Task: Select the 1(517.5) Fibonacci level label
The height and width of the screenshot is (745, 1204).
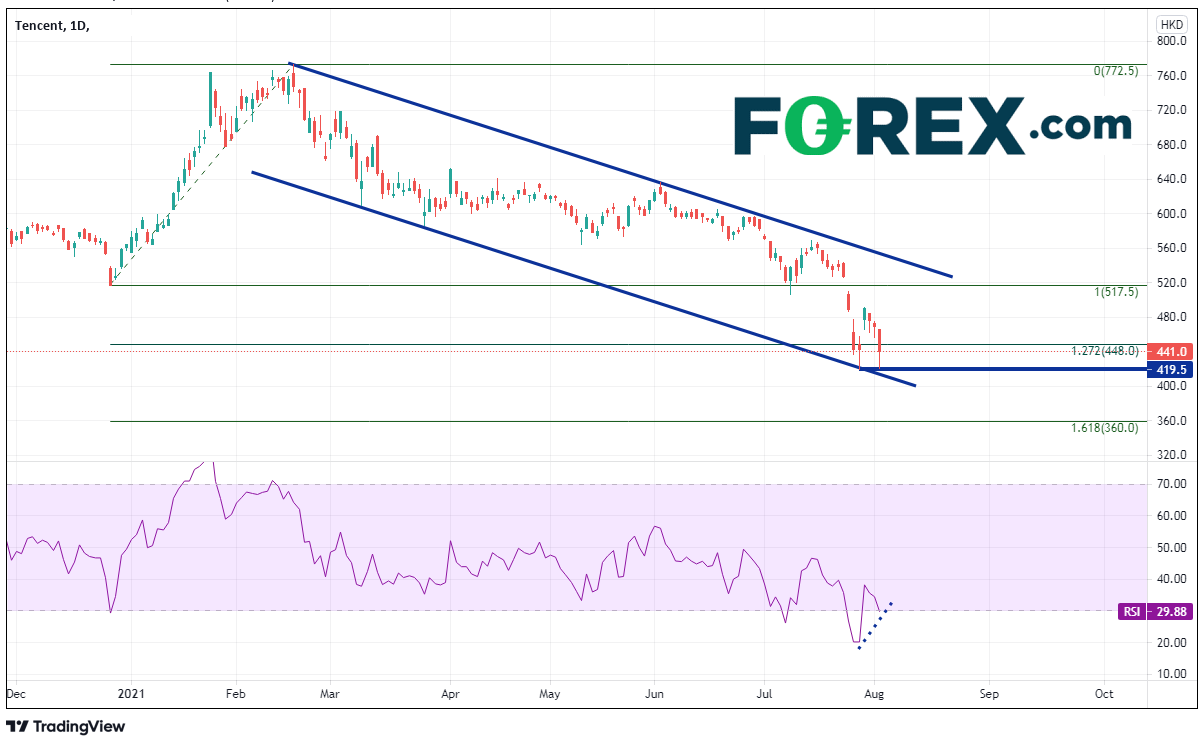Action: (x=1115, y=293)
